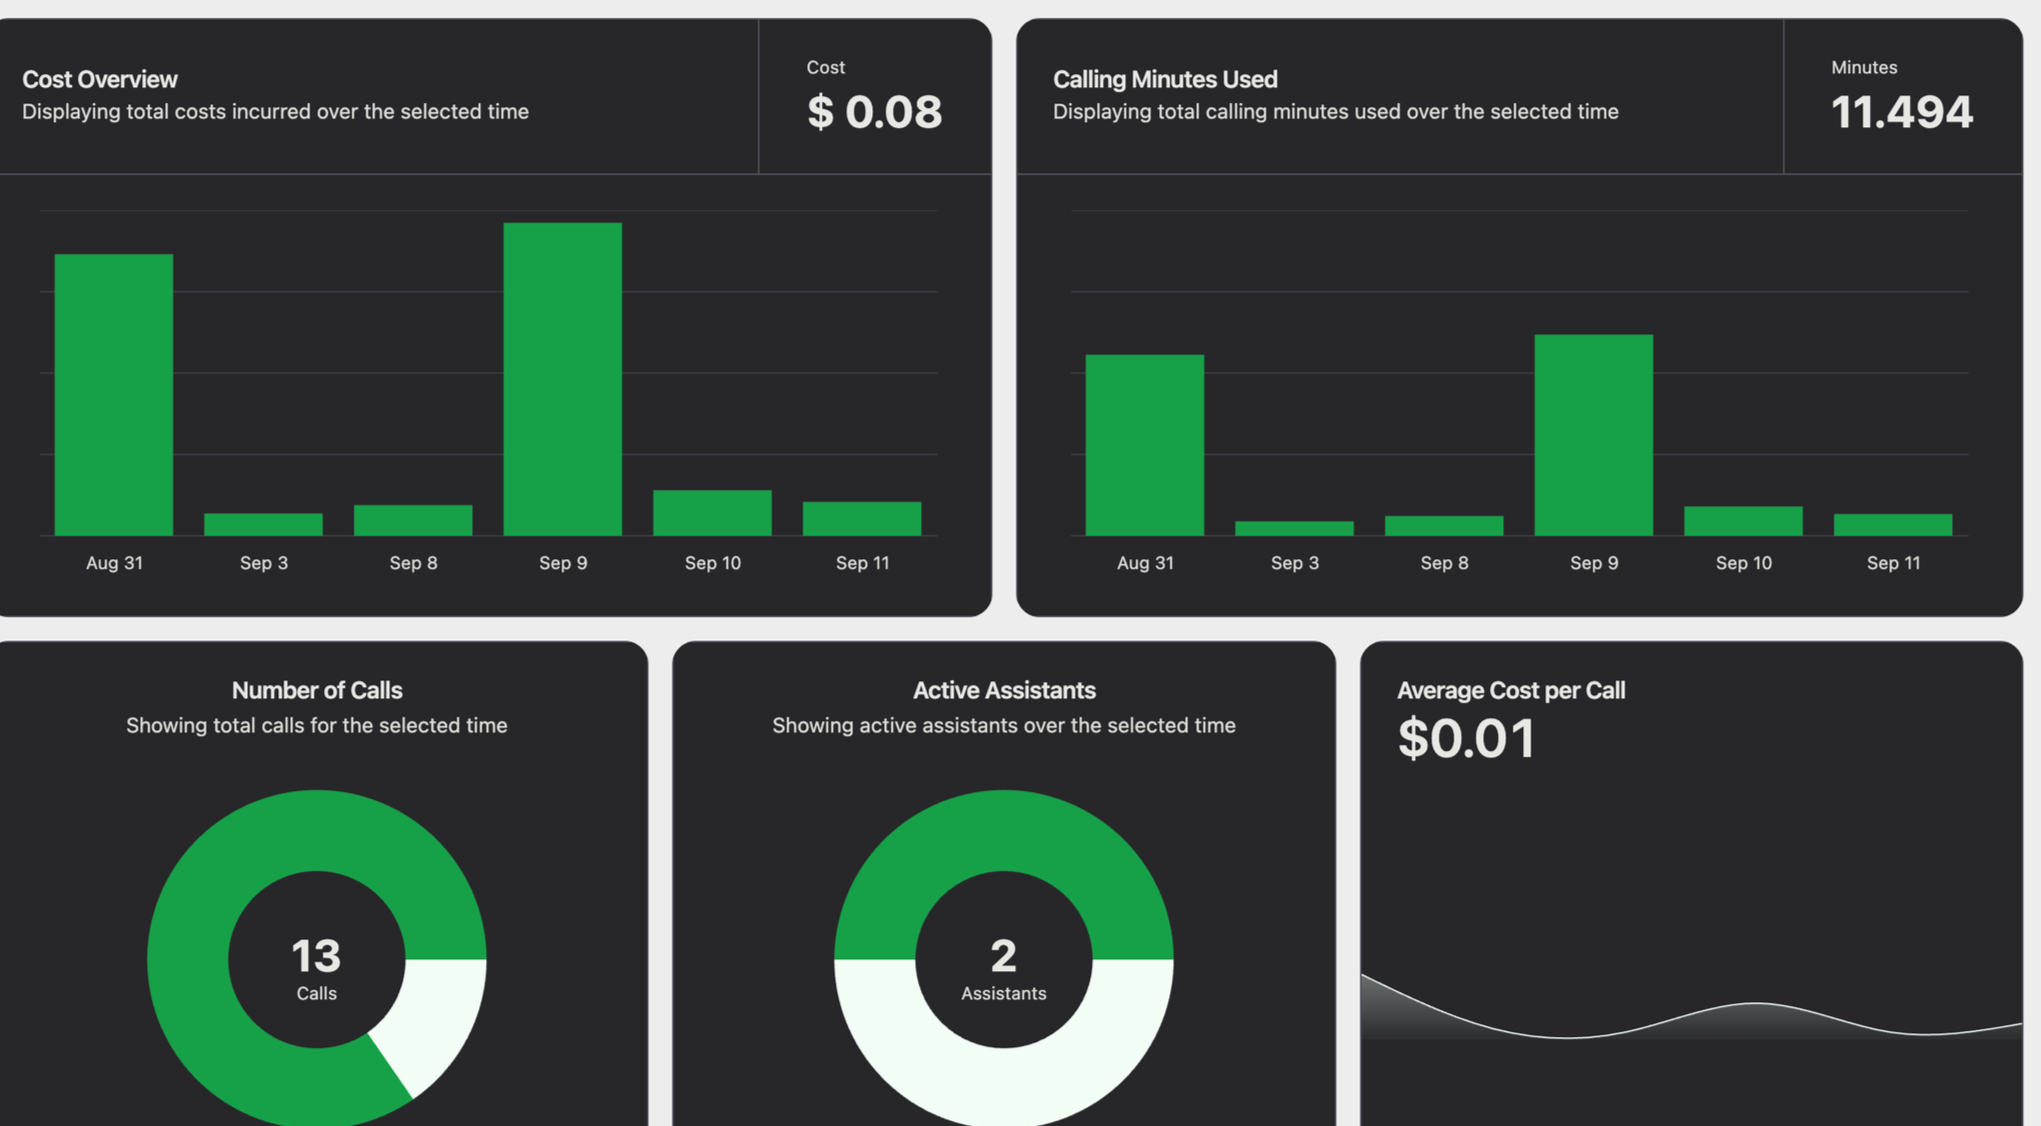
Task: Click the Sep 10 bar in Cost Overview
Action: click(x=712, y=512)
